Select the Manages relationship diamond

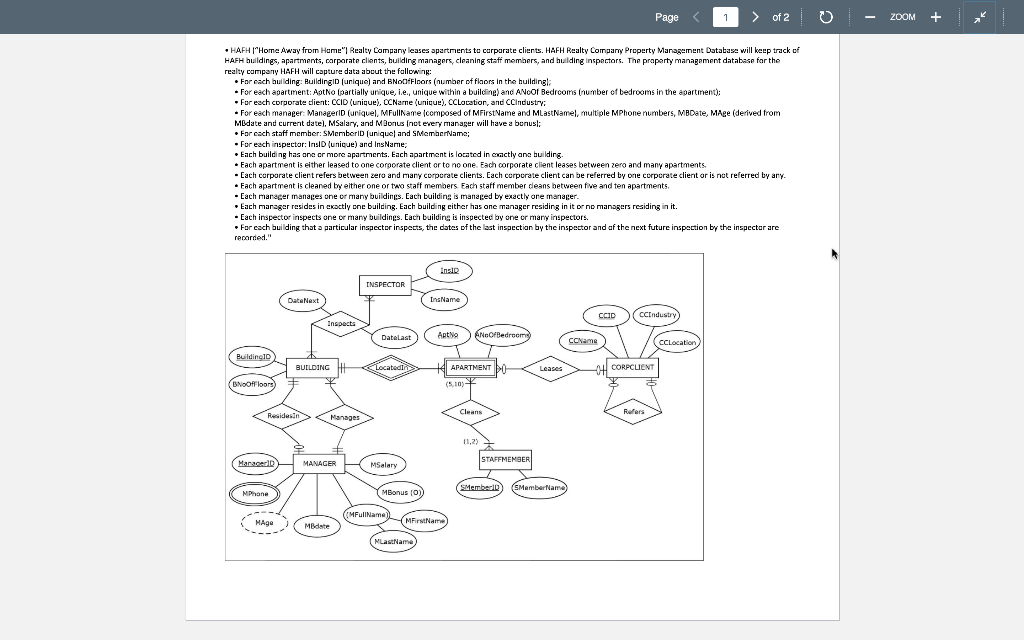coord(345,417)
